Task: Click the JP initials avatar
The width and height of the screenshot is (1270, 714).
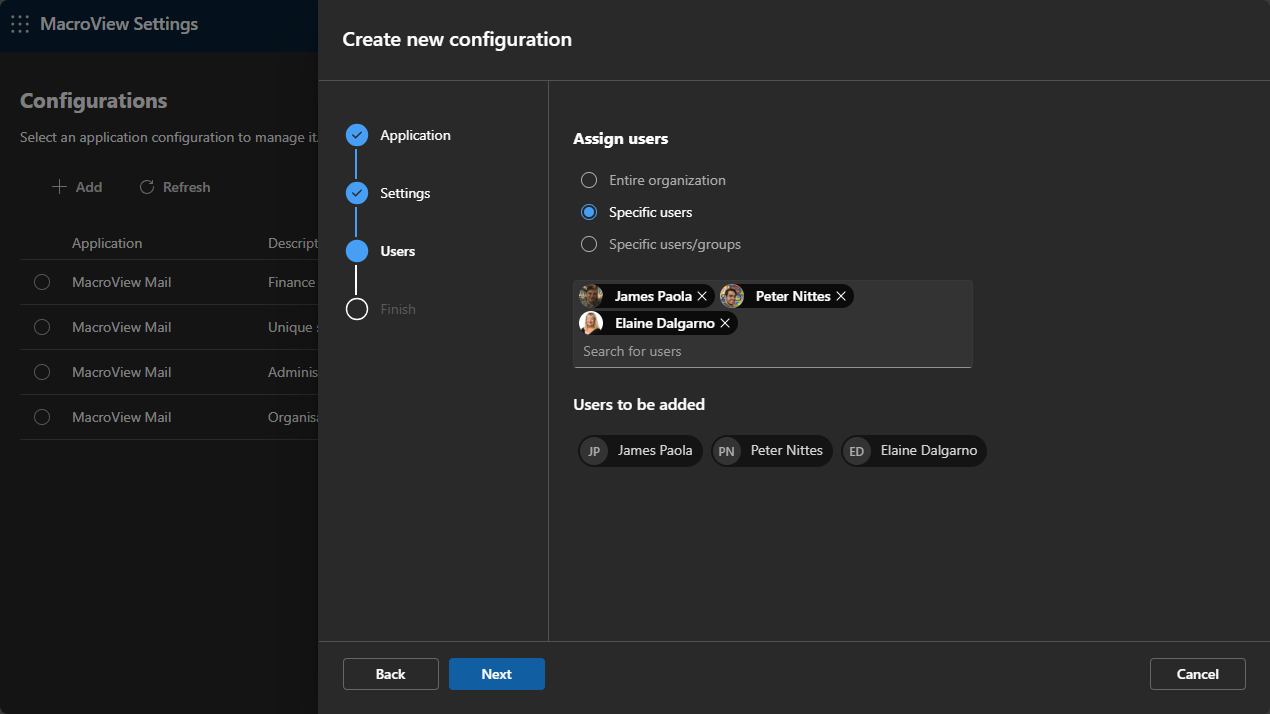Action: pos(594,451)
